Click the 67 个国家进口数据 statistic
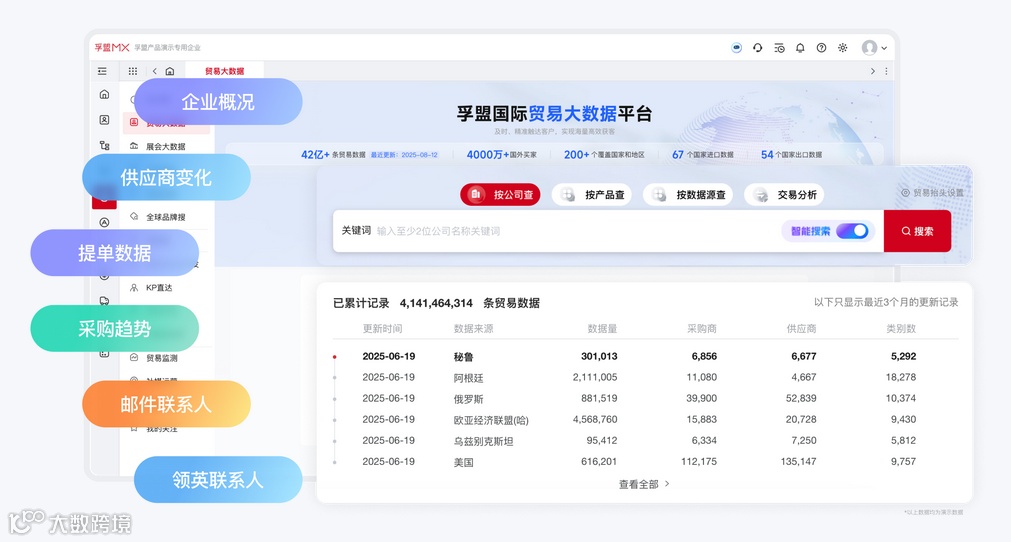The image size is (1011, 542). click(x=703, y=155)
